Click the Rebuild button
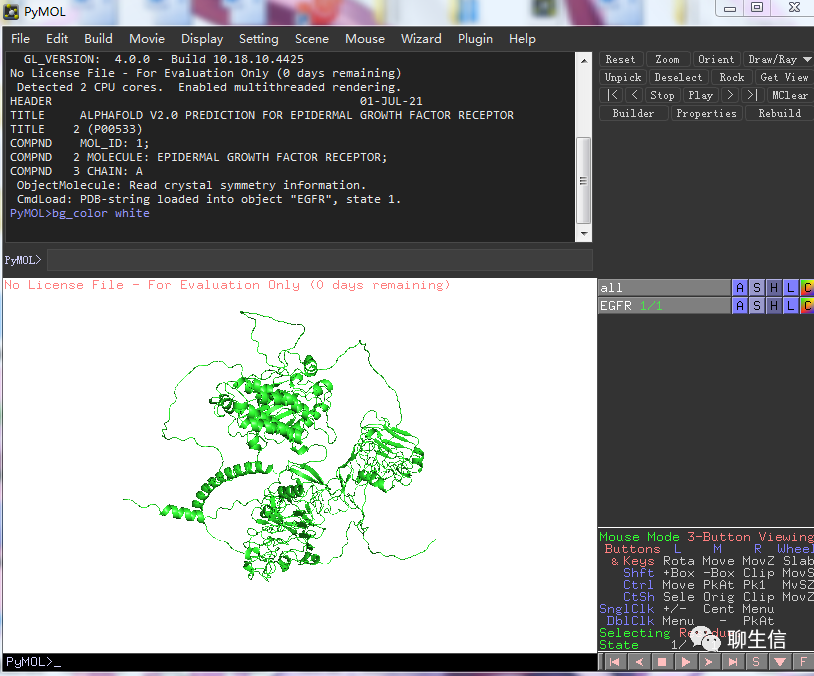The image size is (814, 676). point(779,113)
